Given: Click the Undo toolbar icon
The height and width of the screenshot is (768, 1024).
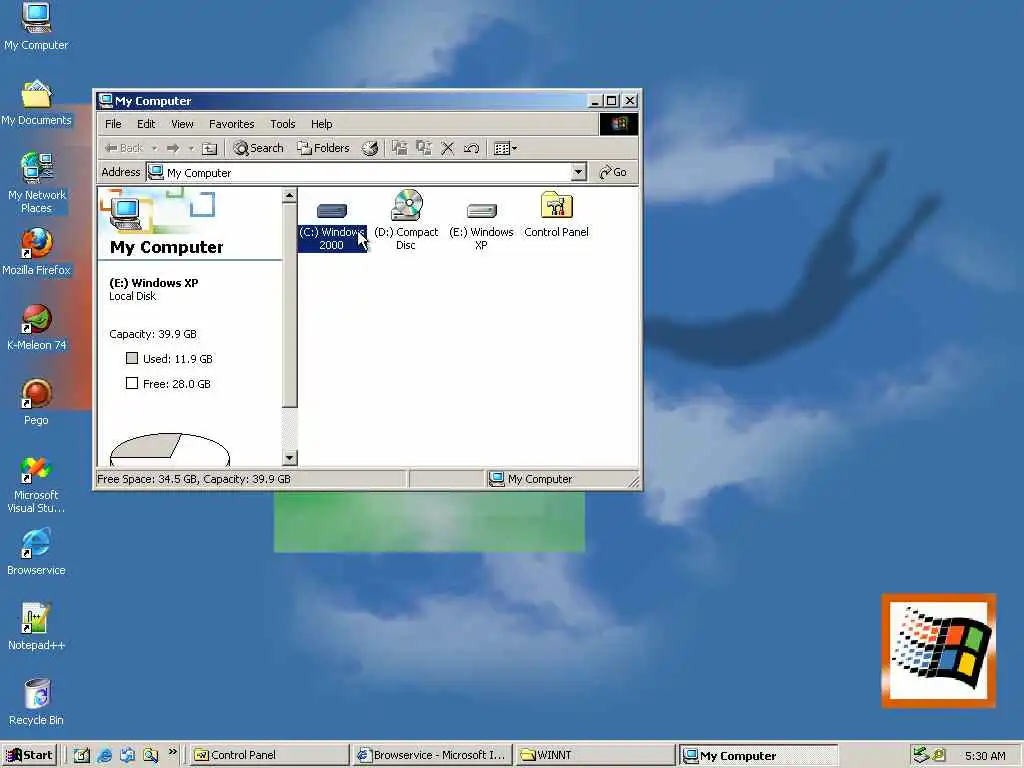Looking at the screenshot, I should [x=472, y=148].
